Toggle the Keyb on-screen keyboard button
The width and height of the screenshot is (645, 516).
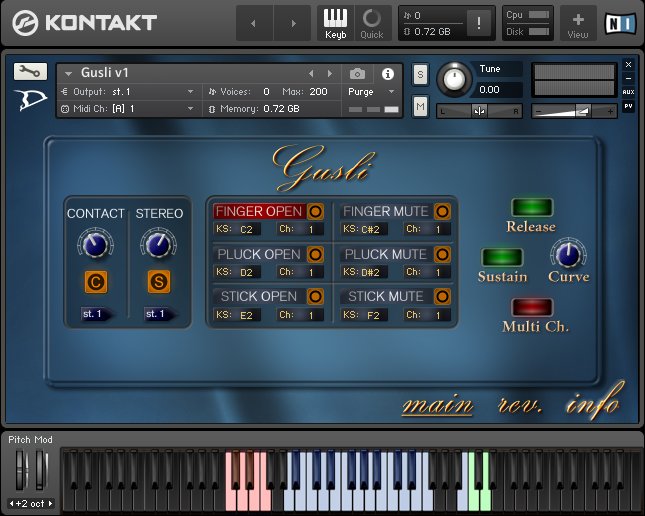[335, 23]
